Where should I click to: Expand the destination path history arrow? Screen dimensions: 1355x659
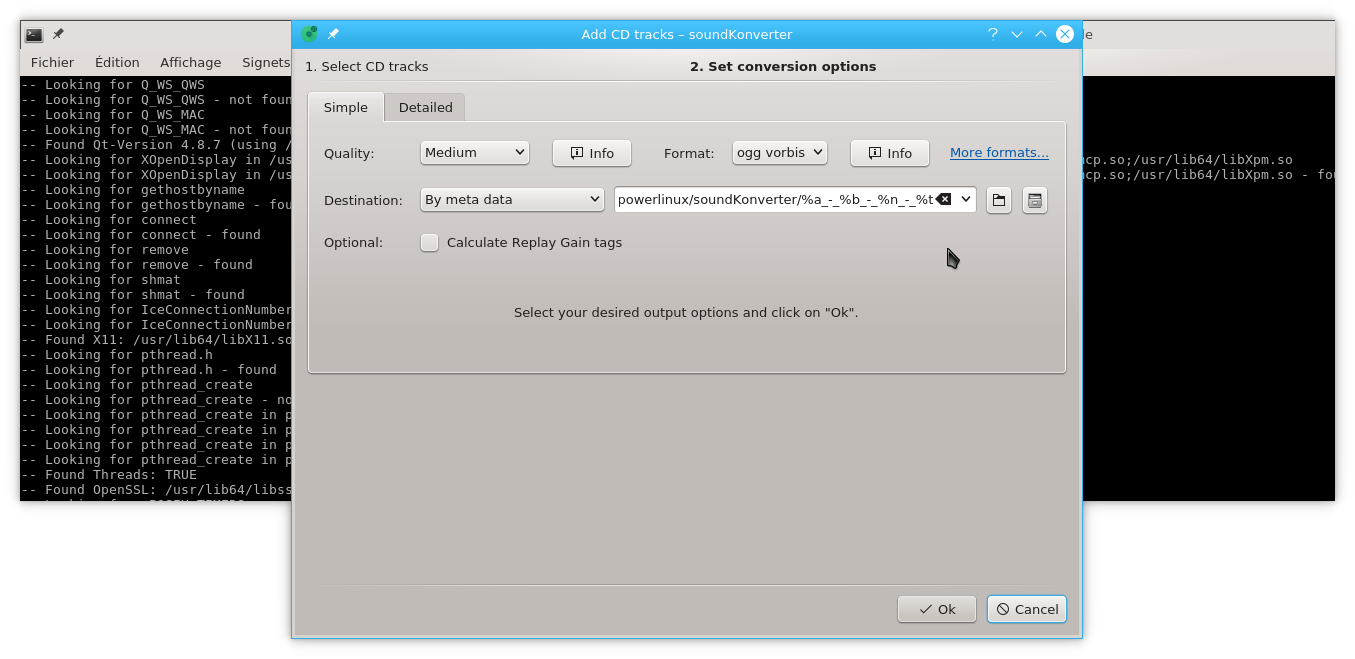966,200
